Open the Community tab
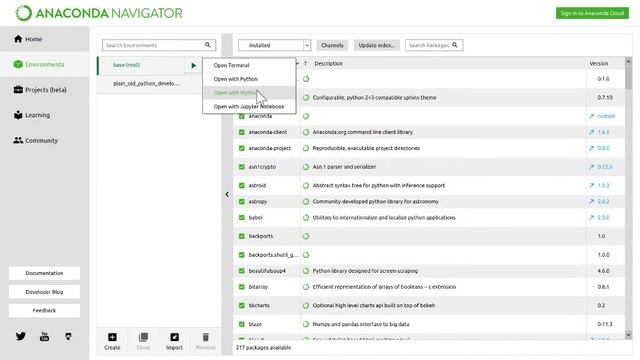This screenshot has height=360, width=640. pos(44,140)
